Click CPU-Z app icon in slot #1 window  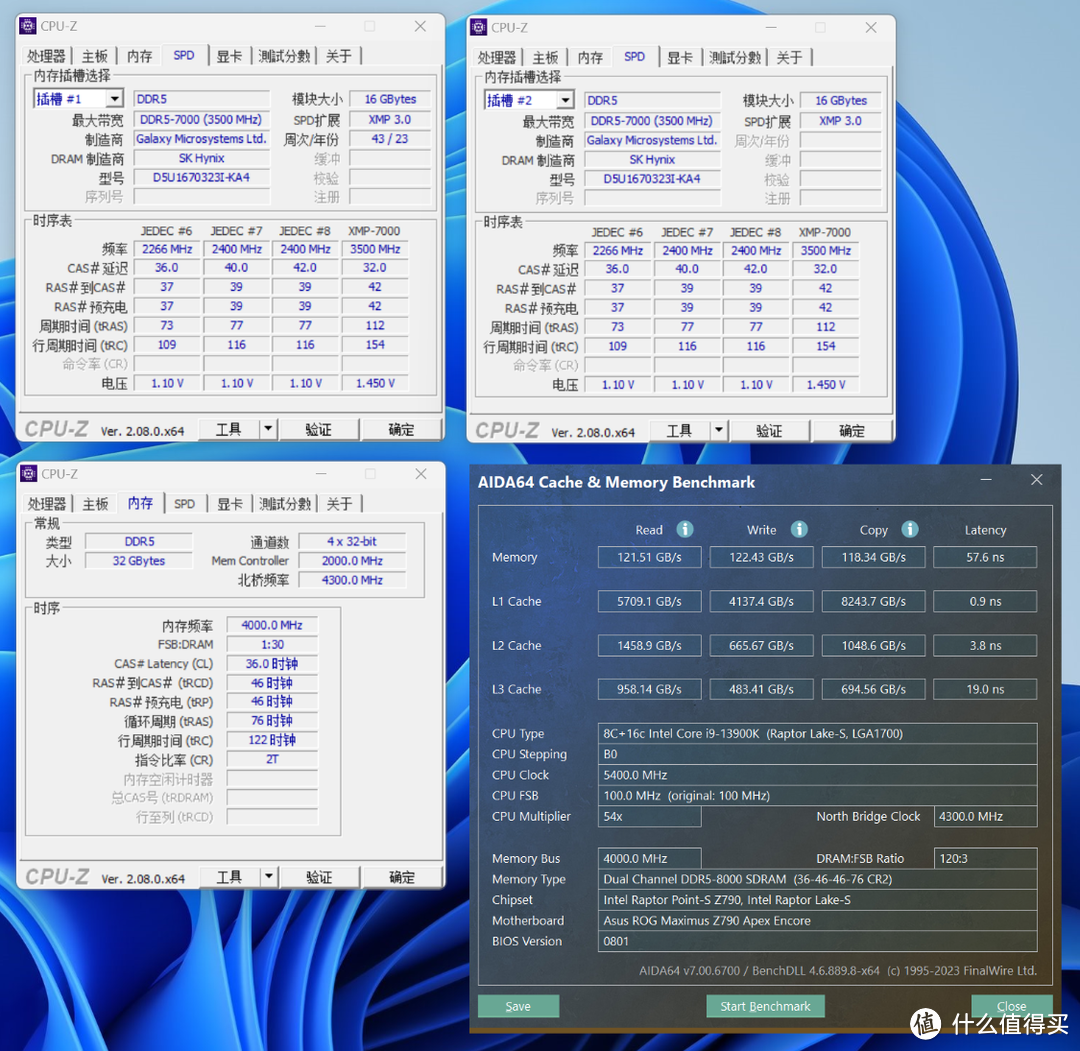(x=28, y=26)
